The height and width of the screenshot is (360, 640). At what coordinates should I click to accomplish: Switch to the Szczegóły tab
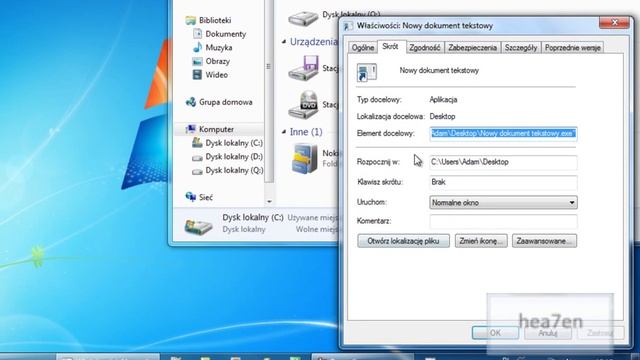521,48
